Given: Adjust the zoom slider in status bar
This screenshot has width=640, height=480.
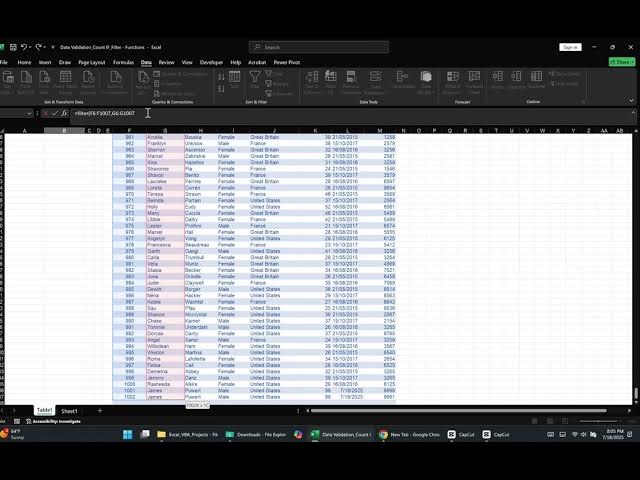Looking at the screenshot, I should pyautogui.click(x=598, y=421).
